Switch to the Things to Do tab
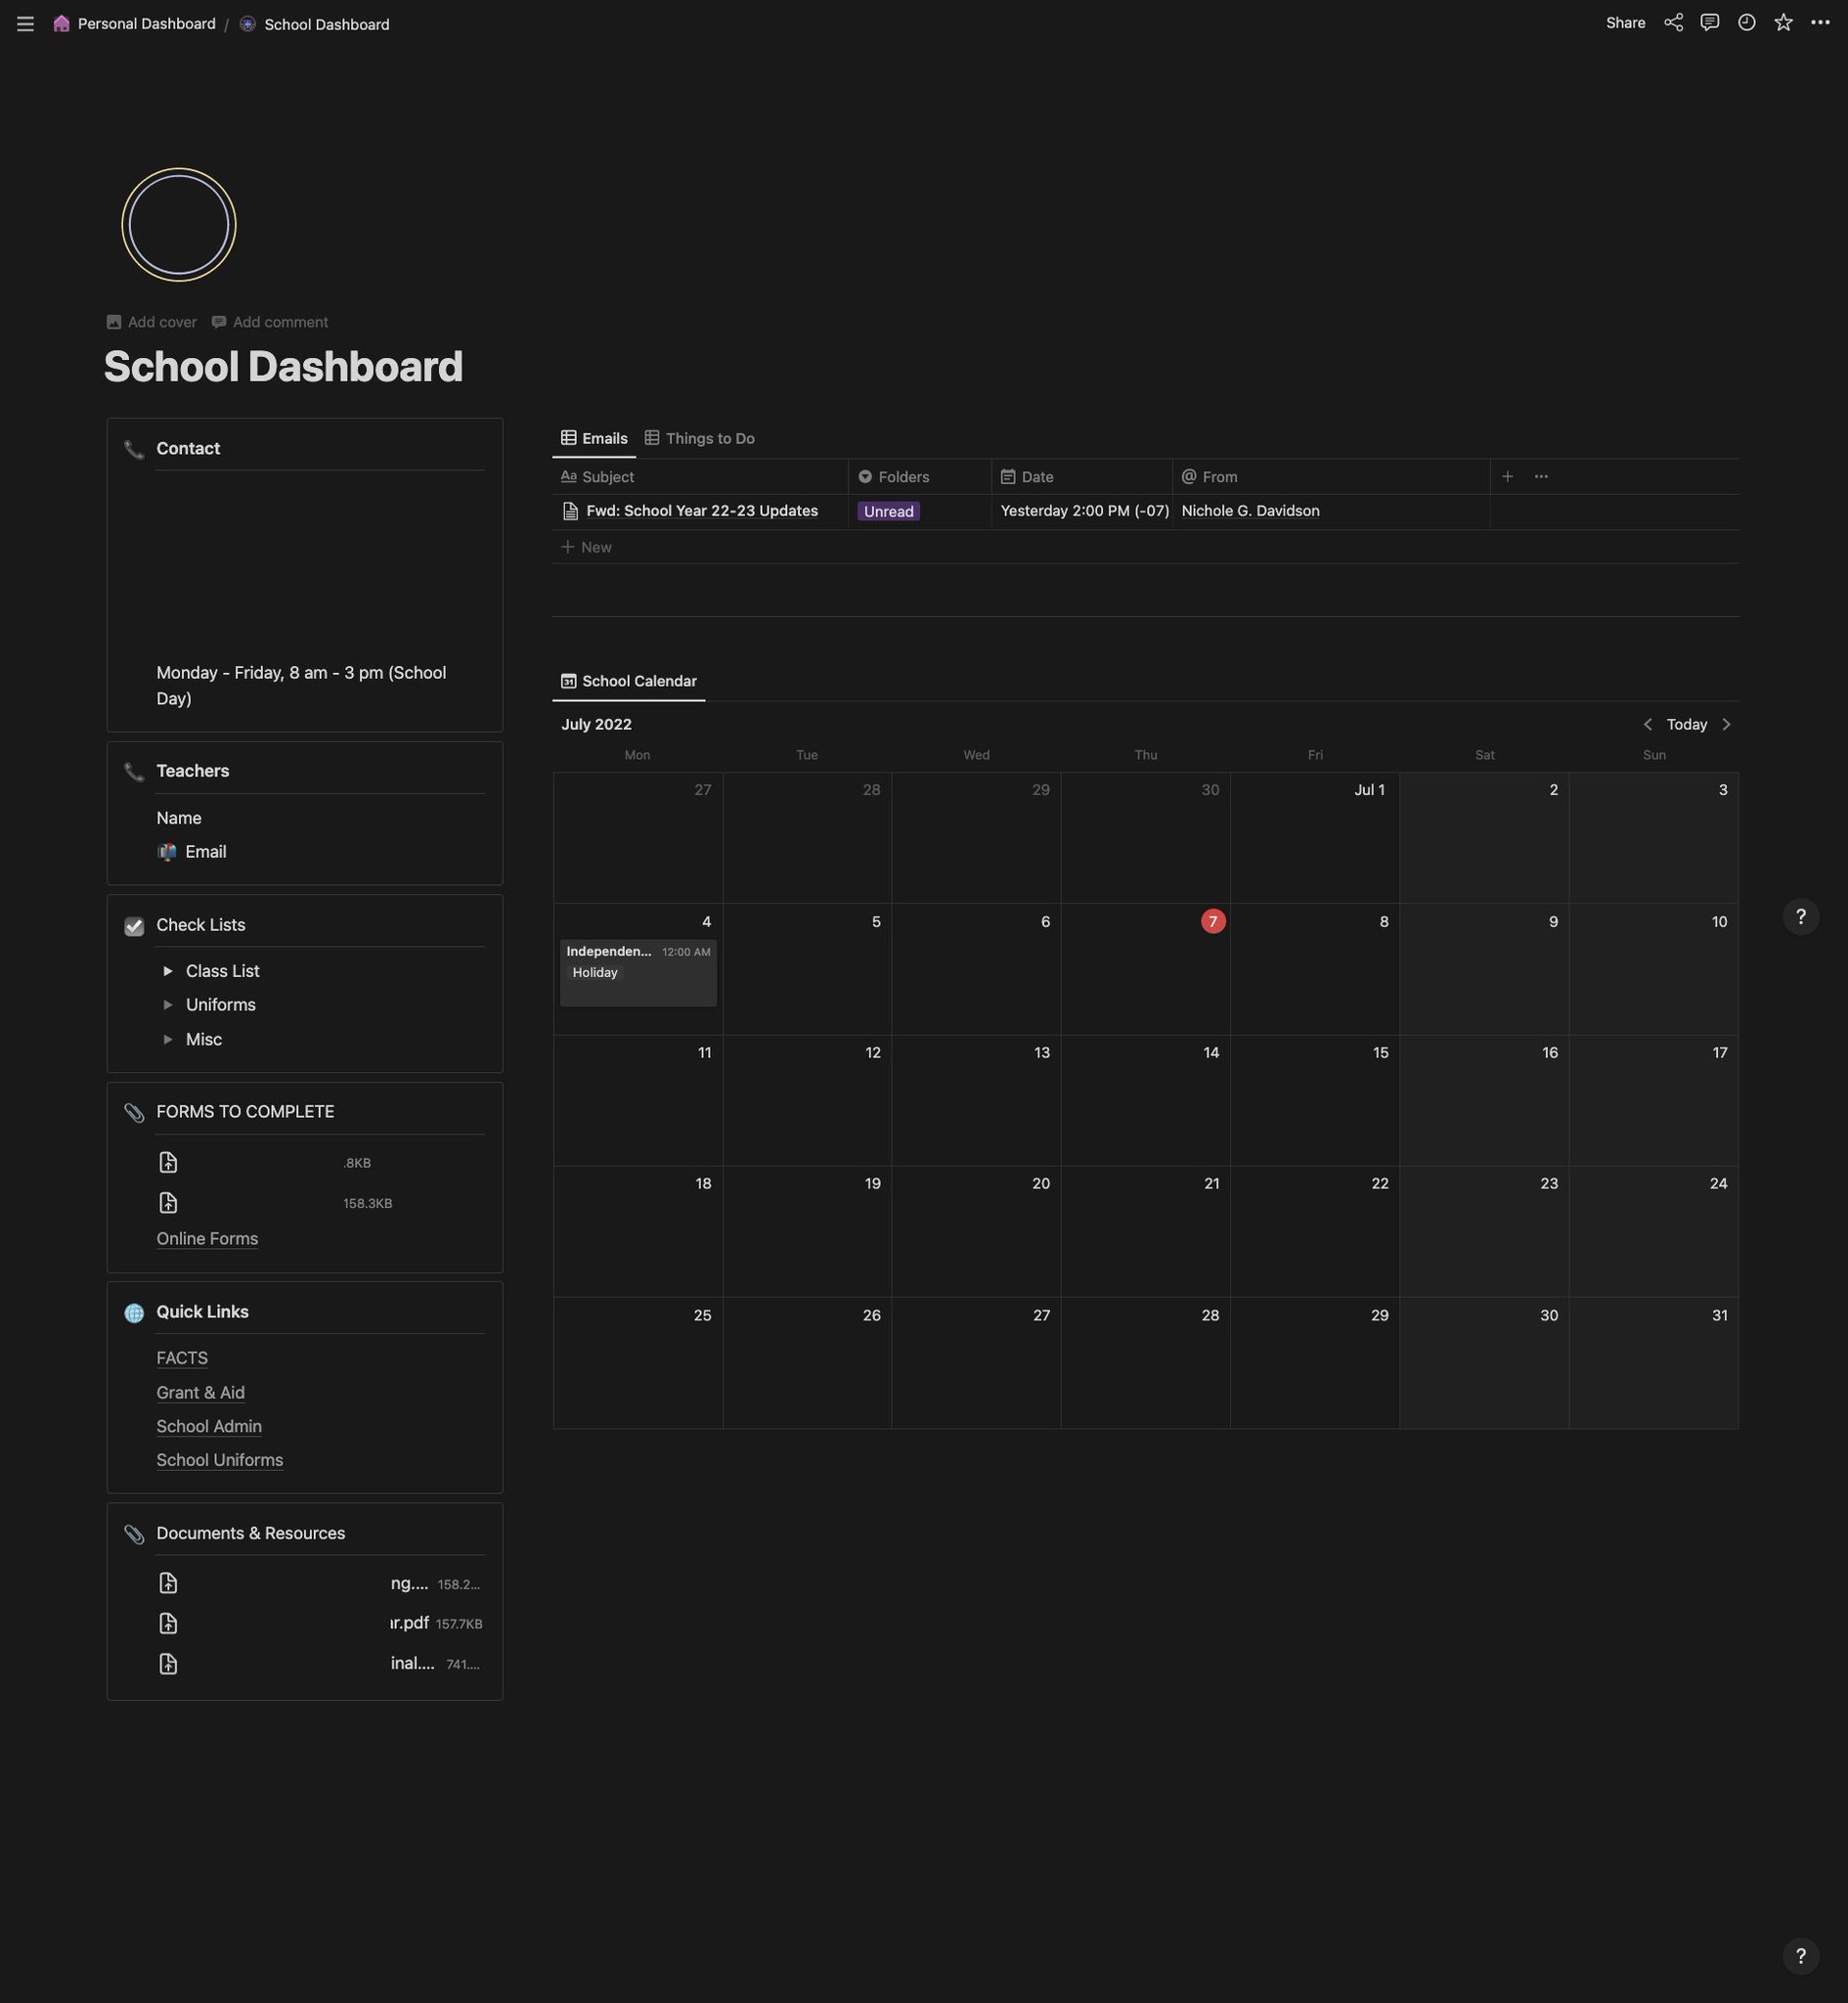 pyautogui.click(x=700, y=438)
